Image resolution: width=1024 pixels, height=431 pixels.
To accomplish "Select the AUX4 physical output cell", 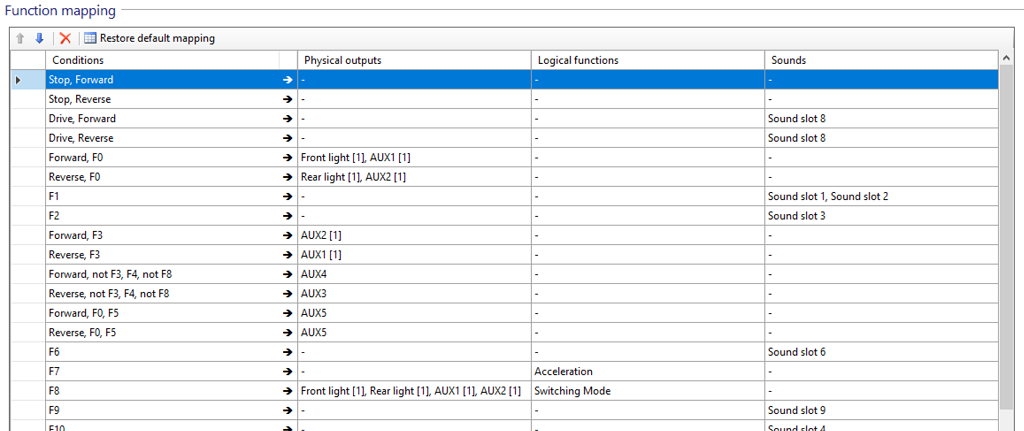I will 413,274.
